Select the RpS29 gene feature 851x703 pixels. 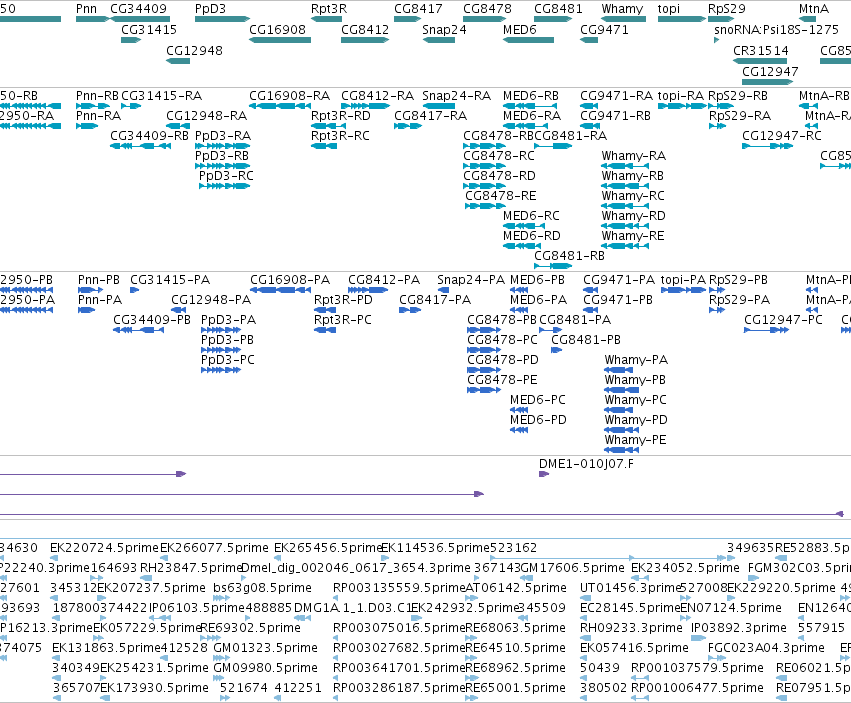tap(721, 19)
